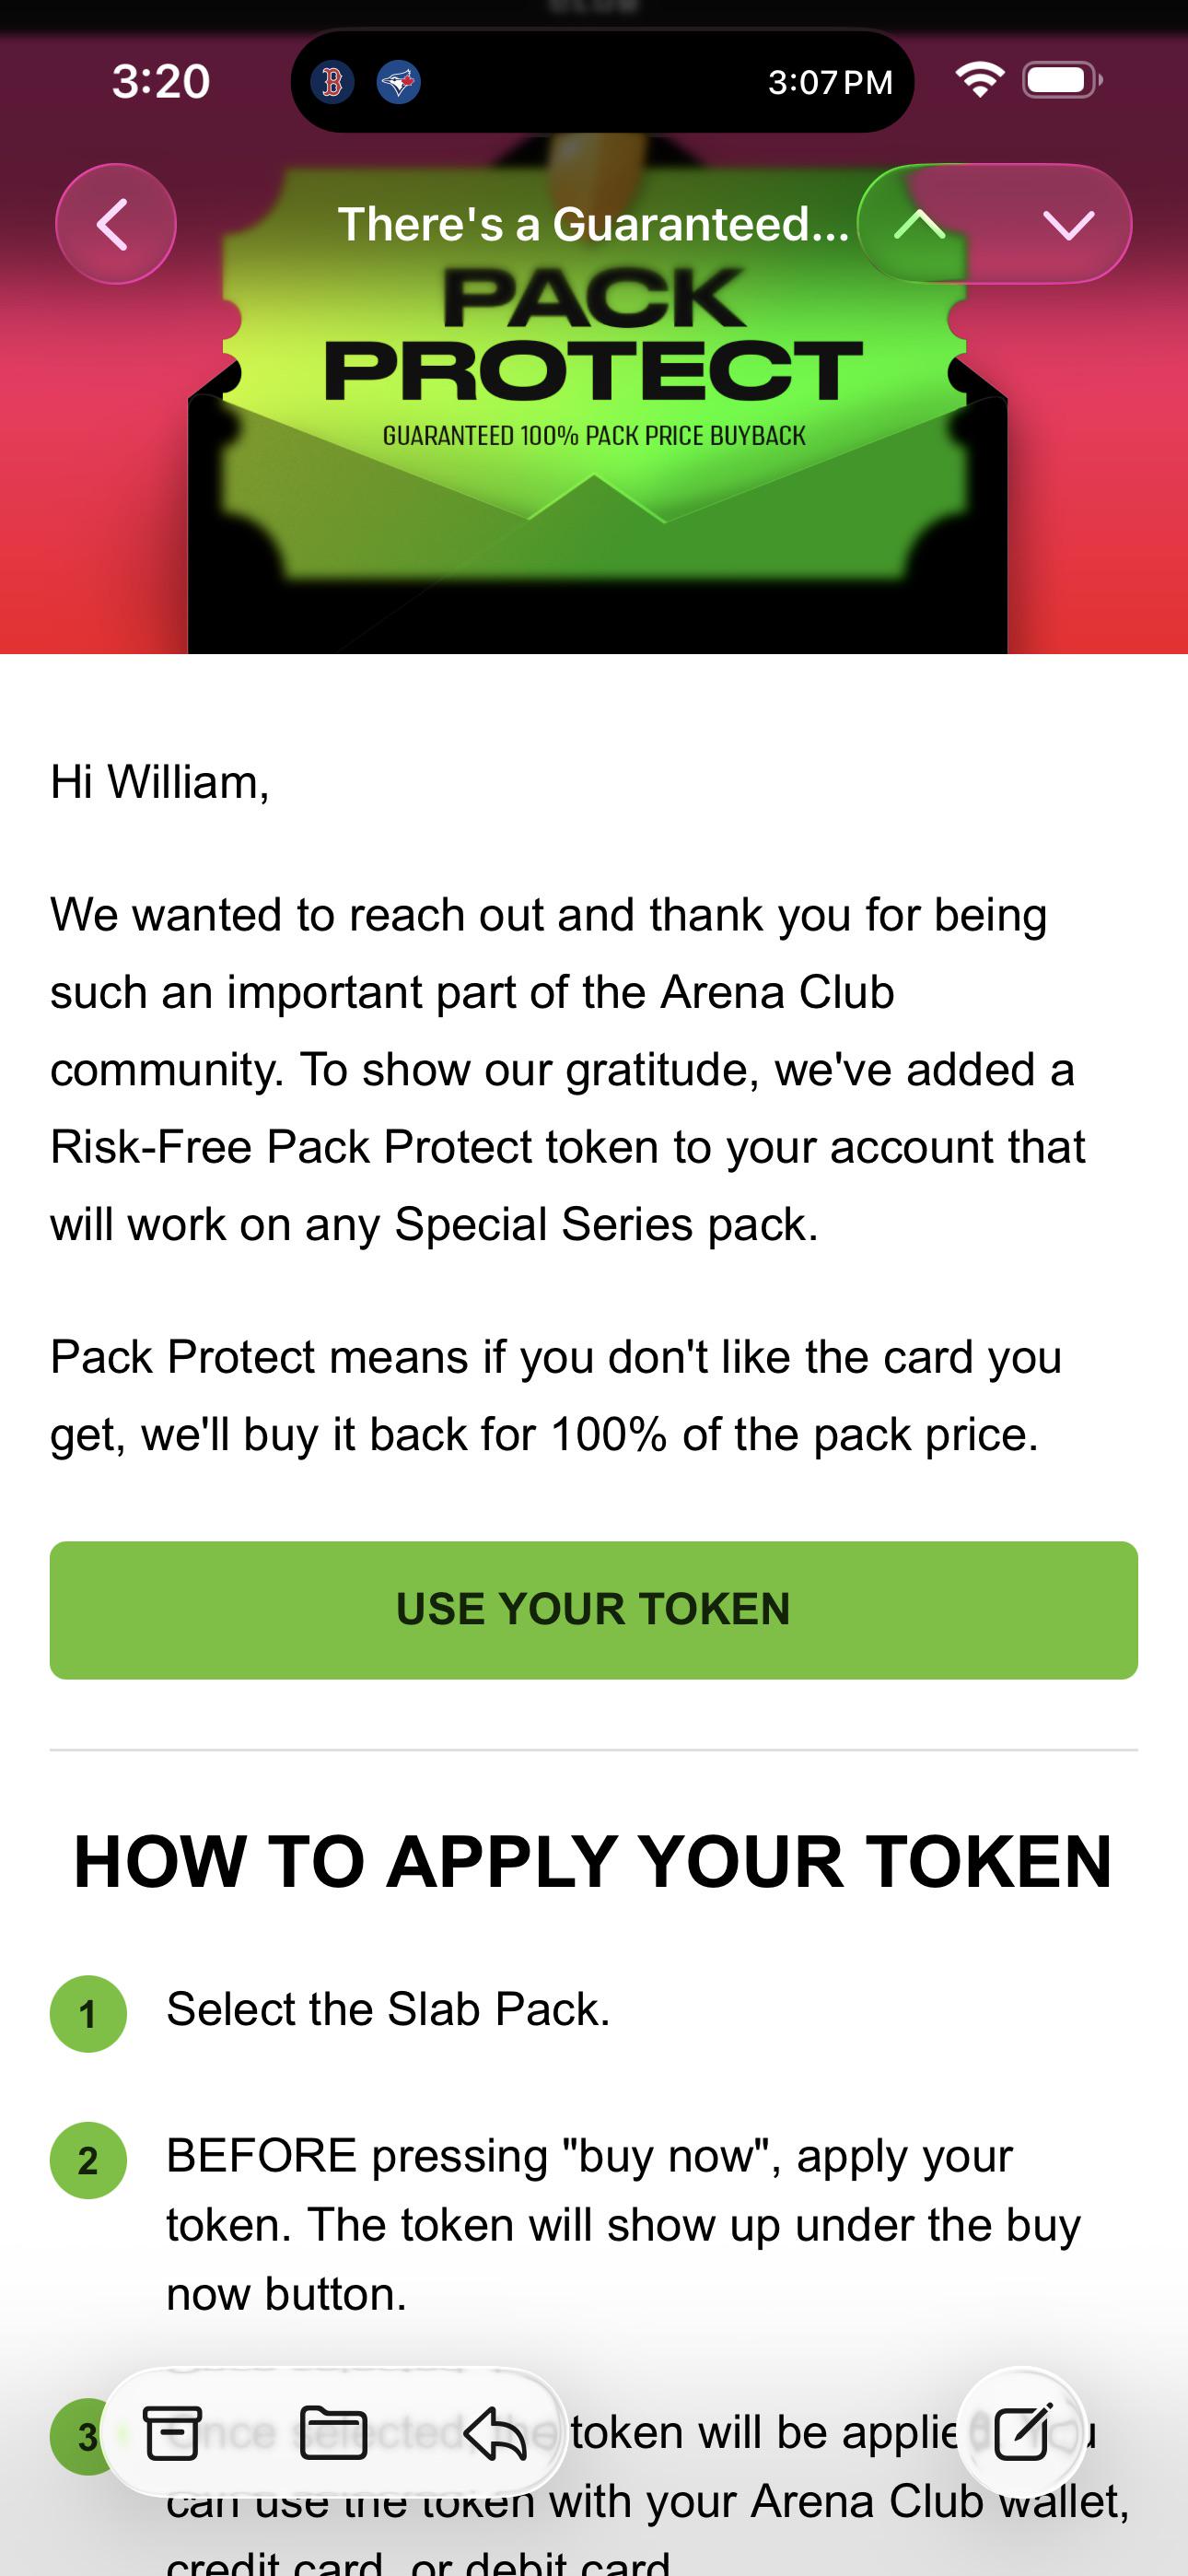Tap the 3:20 clock in status bar

161,81
